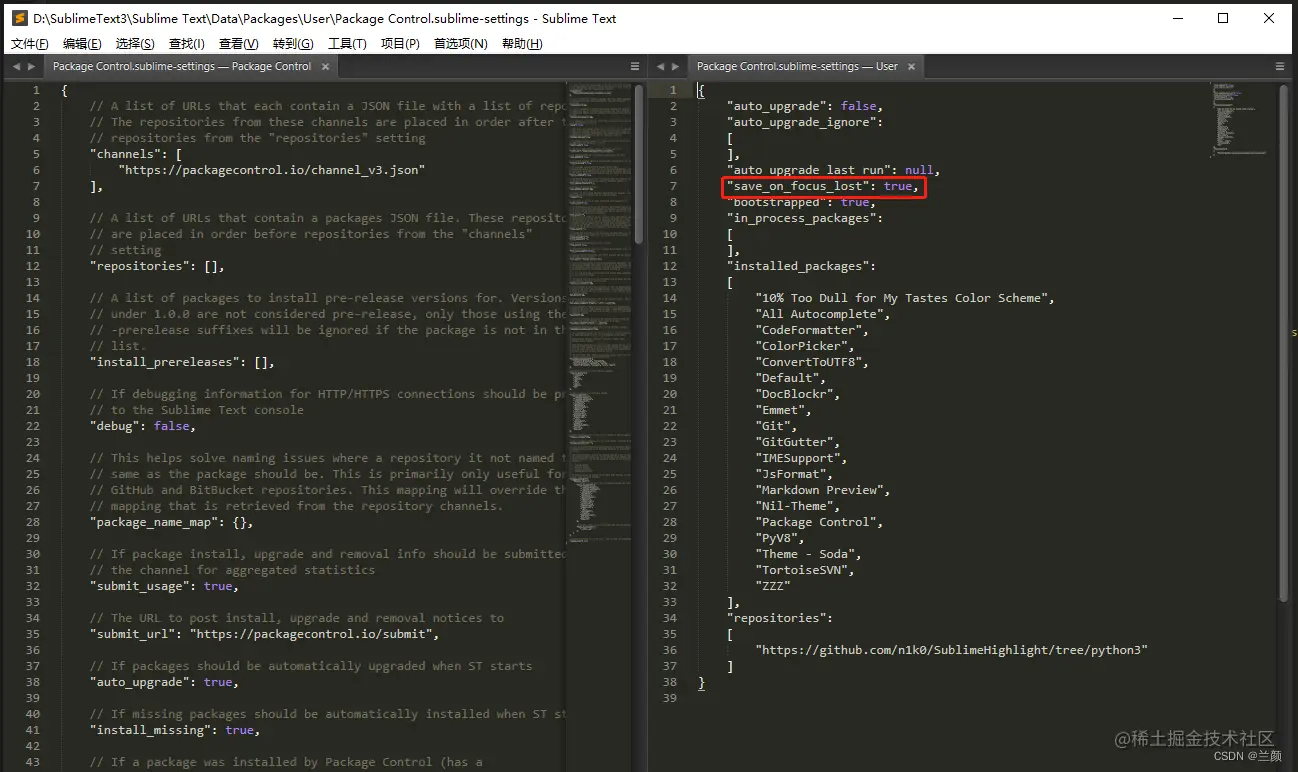Go to next tab in right pane
Image resolution: width=1298 pixels, height=772 pixels.
[676, 66]
